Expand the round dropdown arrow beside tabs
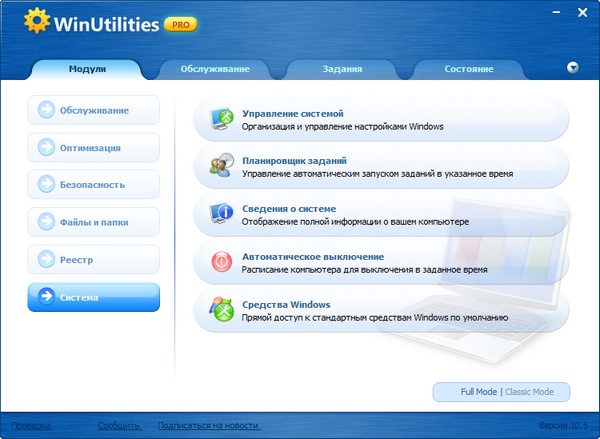The width and height of the screenshot is (600, 439). coord(572,68)
